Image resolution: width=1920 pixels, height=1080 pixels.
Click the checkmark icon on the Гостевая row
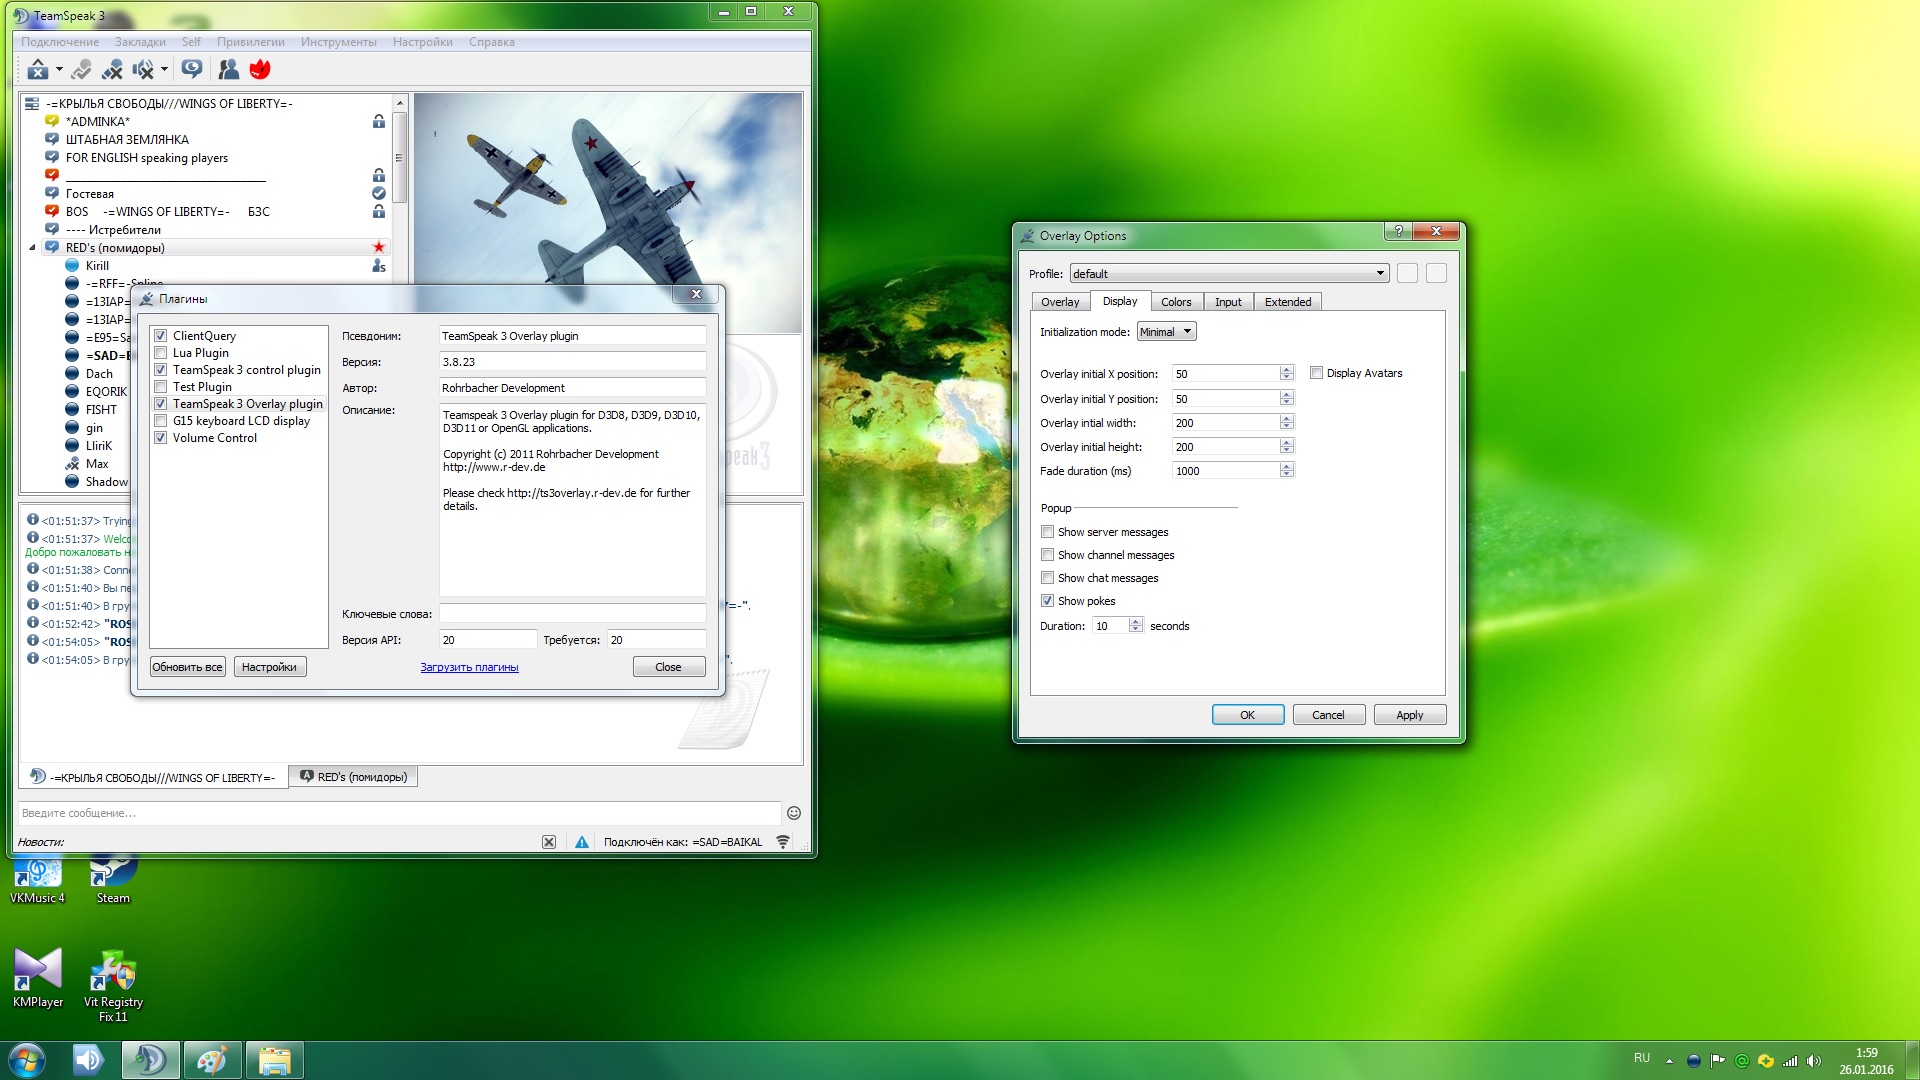point(379,193)
